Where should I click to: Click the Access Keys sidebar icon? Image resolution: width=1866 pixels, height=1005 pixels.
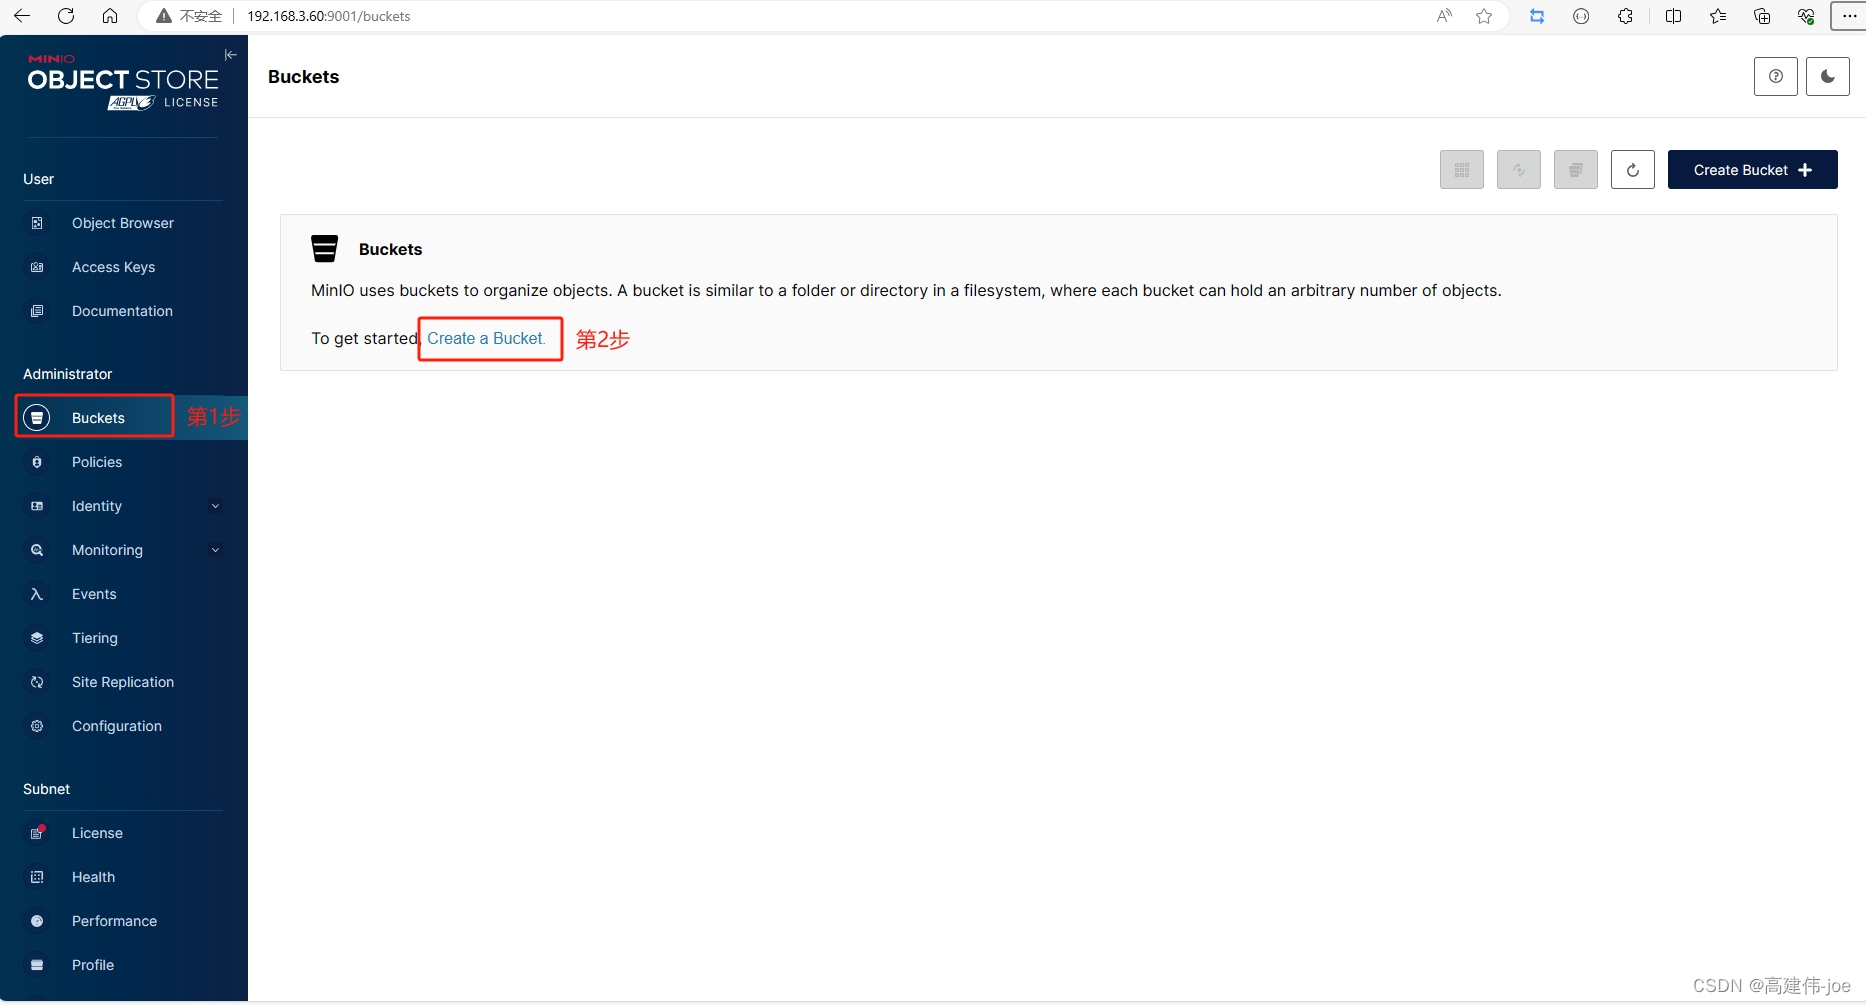click(37, 267)
